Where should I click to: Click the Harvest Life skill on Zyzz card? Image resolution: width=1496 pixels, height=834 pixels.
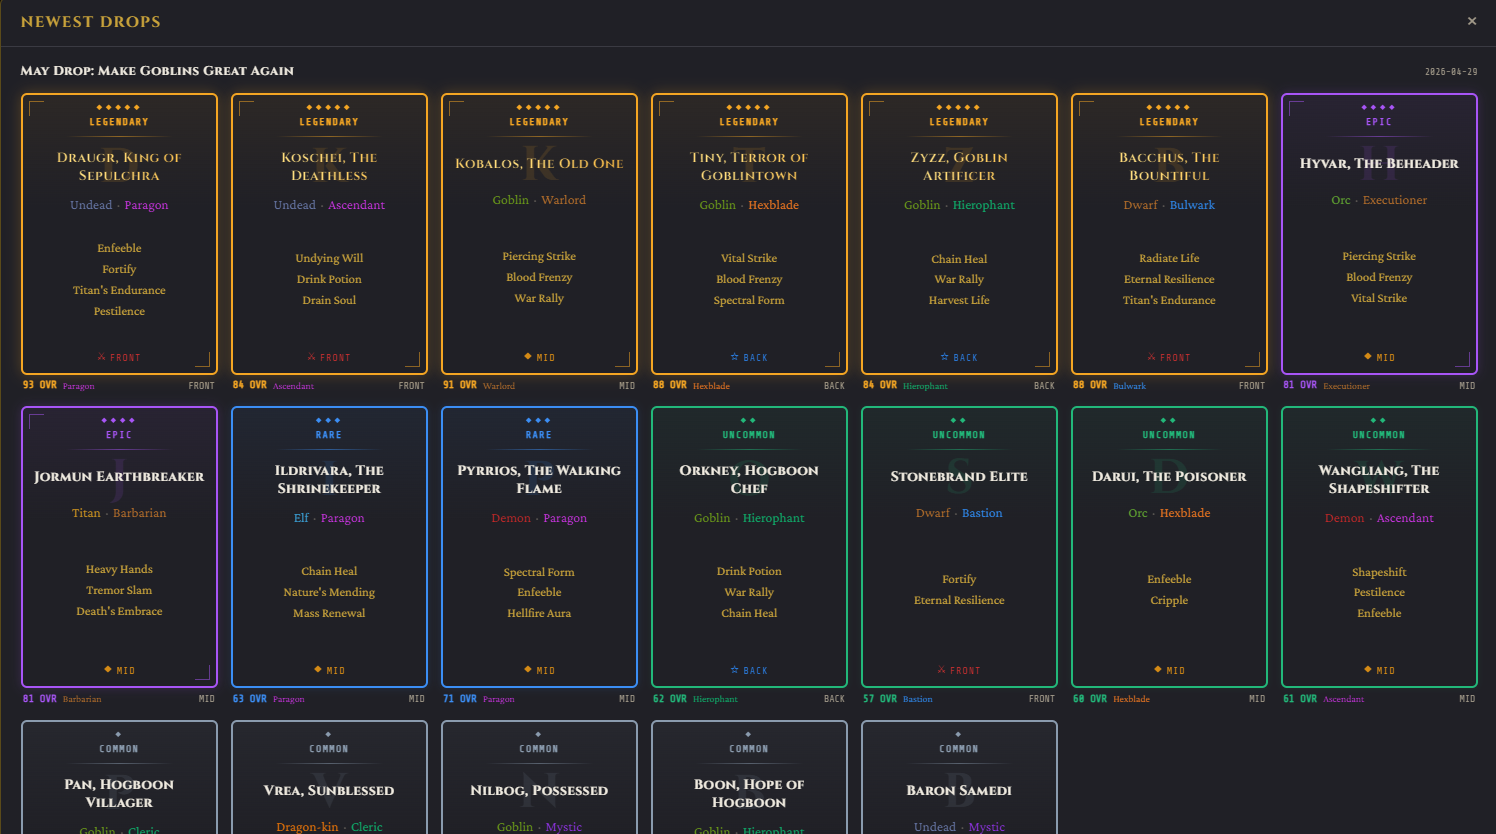(x=959, y=300)
